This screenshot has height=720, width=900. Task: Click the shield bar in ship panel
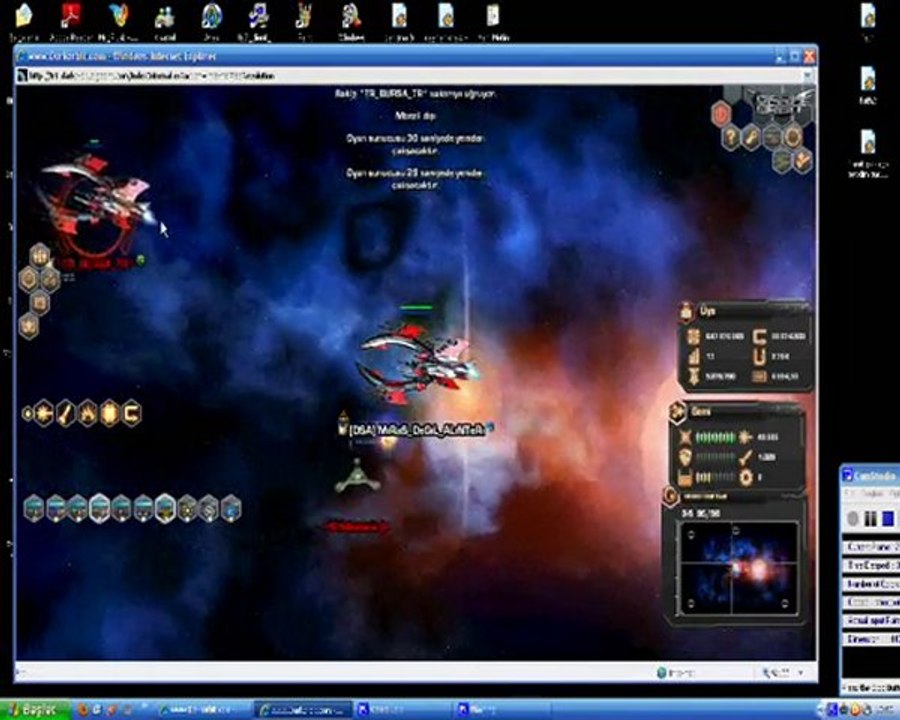(x=715, y=457)
